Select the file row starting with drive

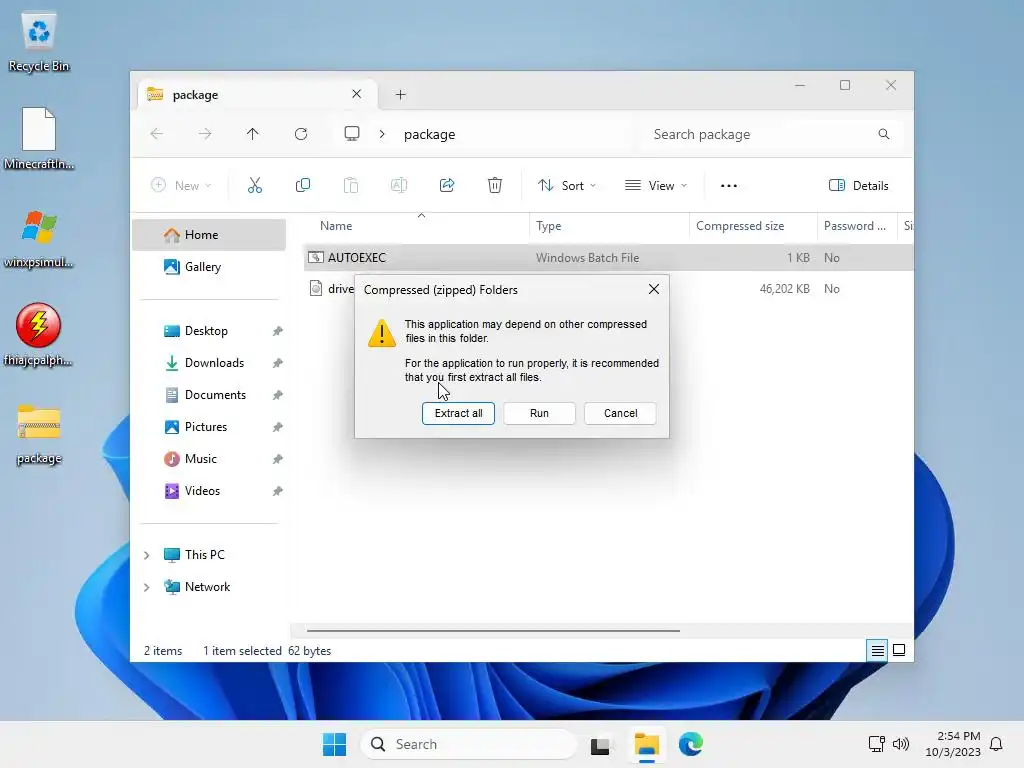point(330,289)
